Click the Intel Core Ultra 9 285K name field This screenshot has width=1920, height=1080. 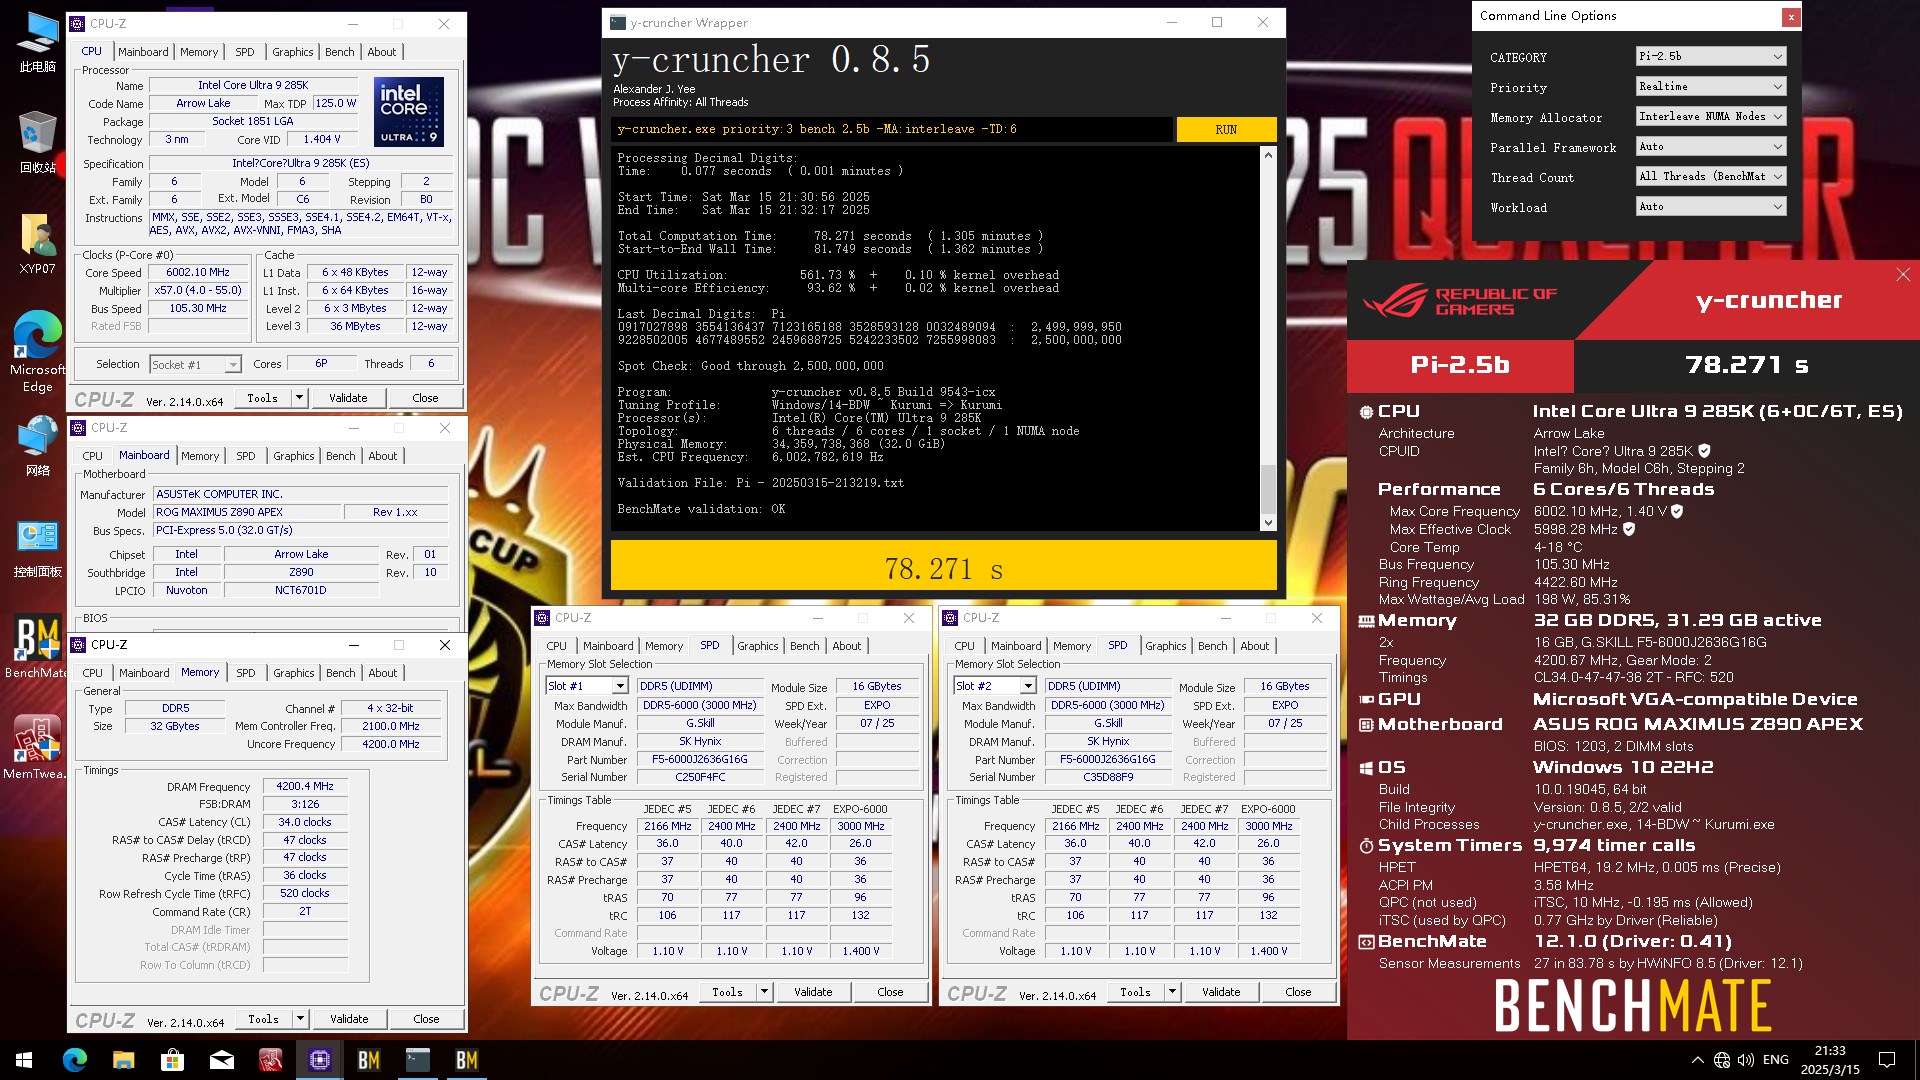253,85
